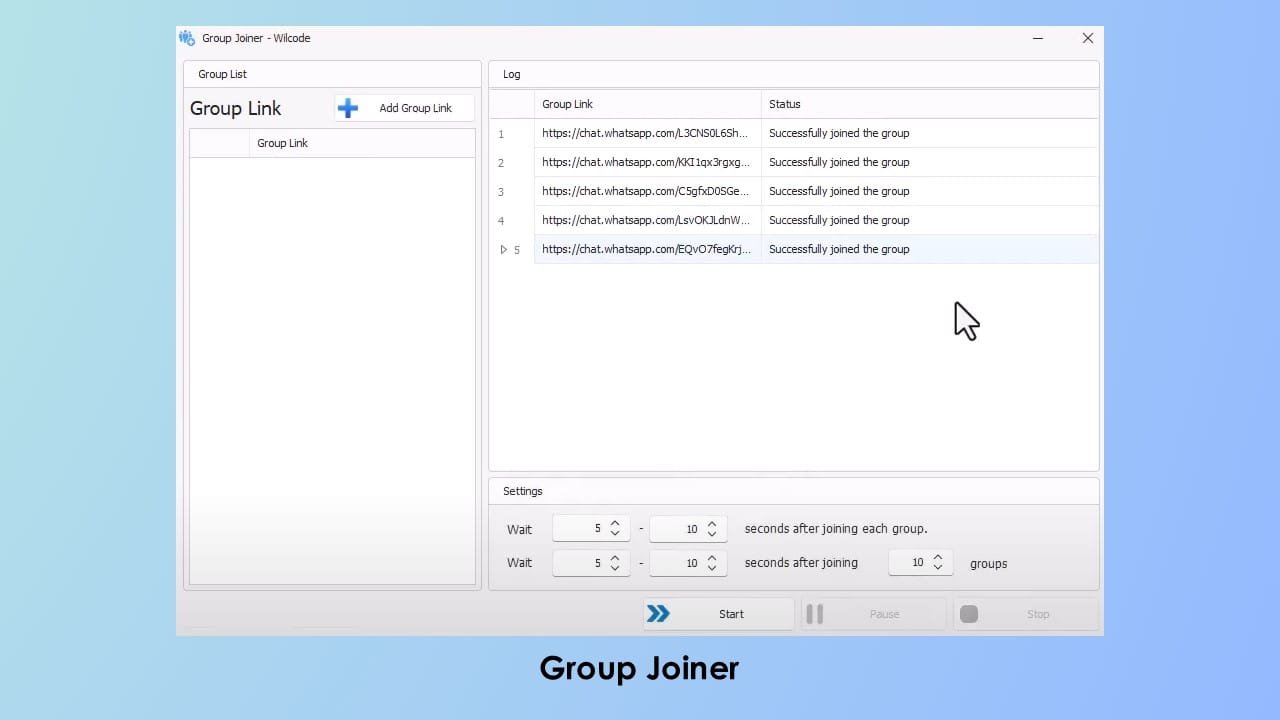Click the double-arrow Start icon
Viewport: 1280px width, 720px height.
(658, 614)
